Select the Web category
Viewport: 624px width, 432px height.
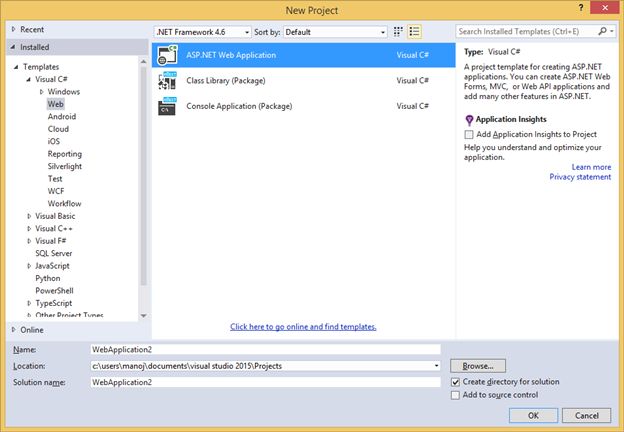coord(55,104)
